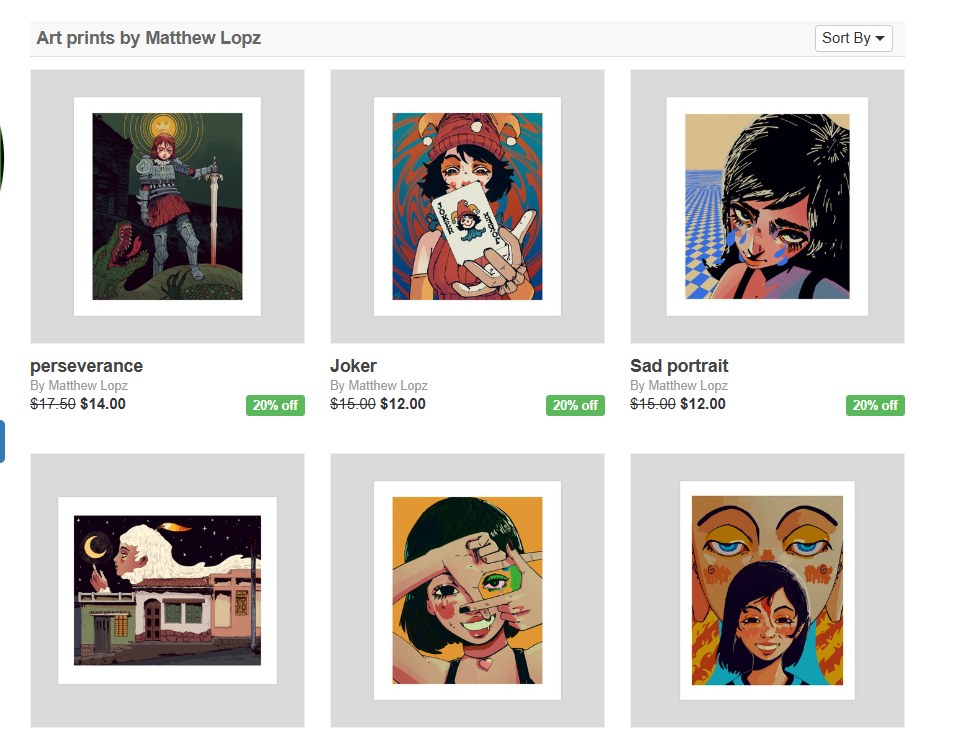
Task: Open the masked faces girl print
Action: tap(767, 590)
